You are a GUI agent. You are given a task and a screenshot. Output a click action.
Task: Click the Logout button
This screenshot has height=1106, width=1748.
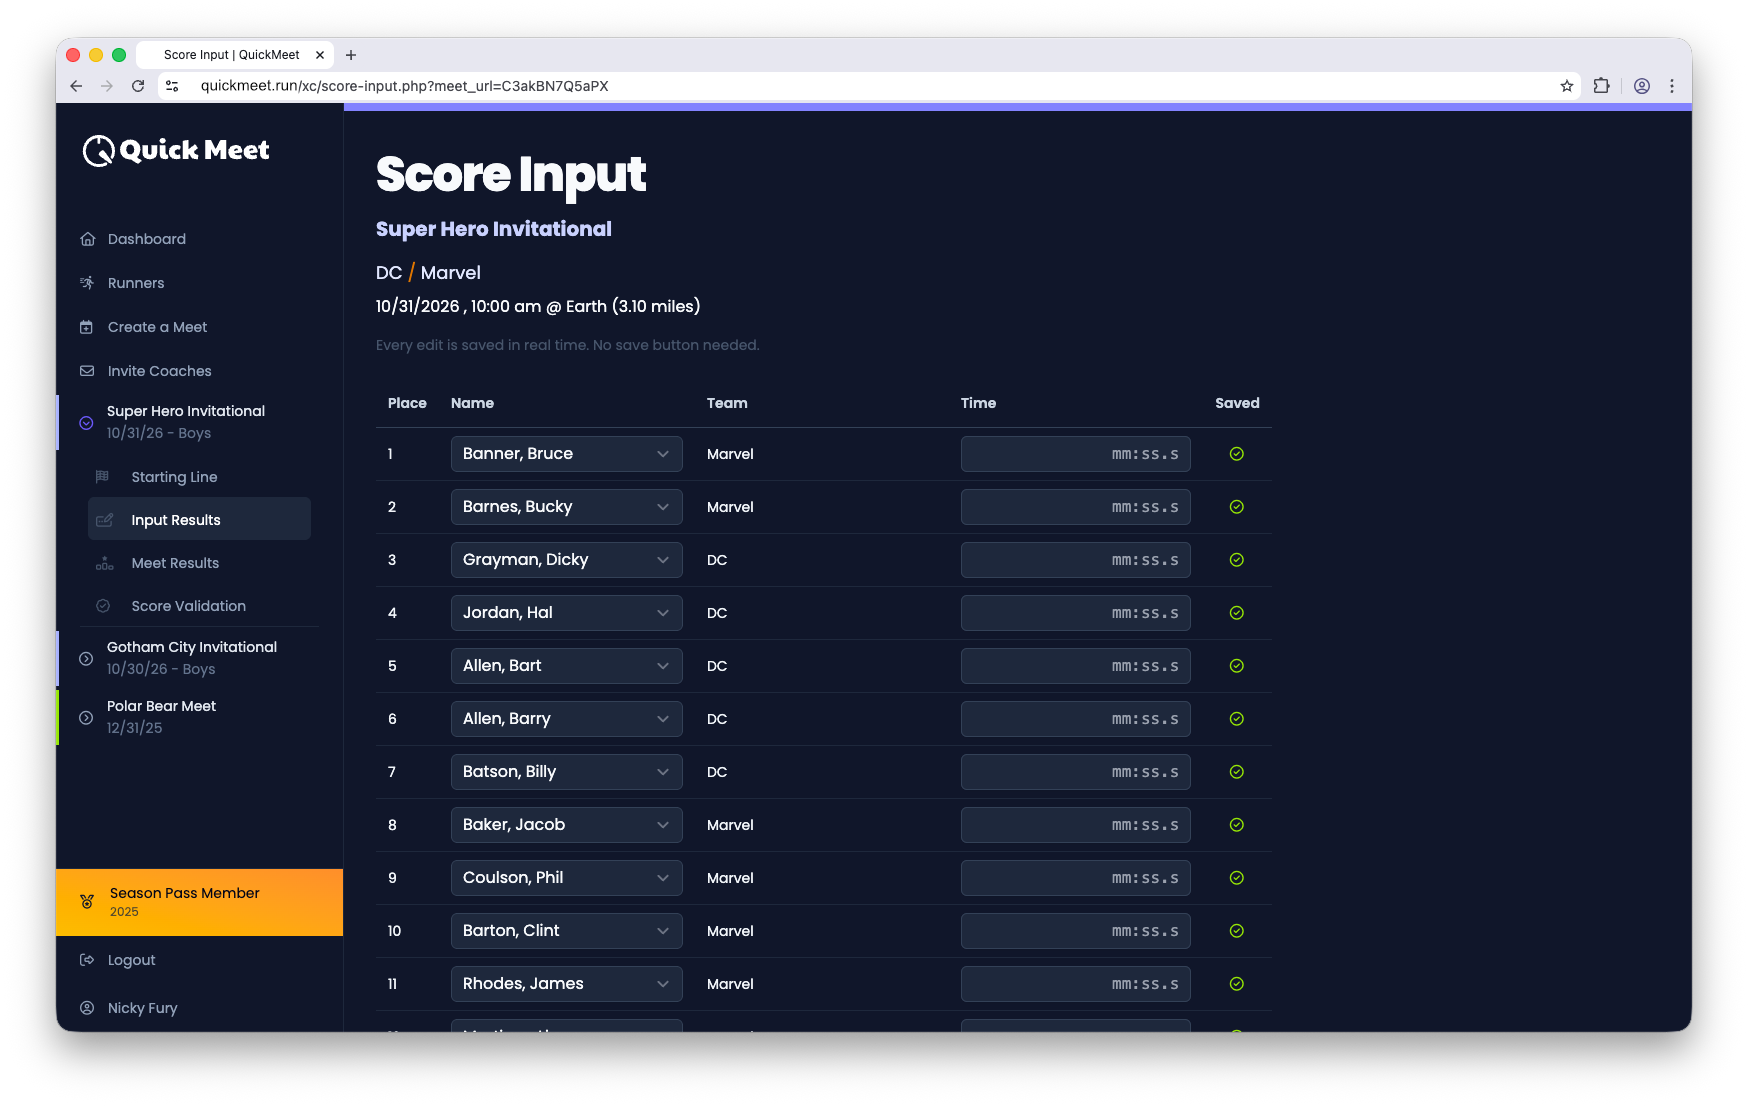point(131,960)
